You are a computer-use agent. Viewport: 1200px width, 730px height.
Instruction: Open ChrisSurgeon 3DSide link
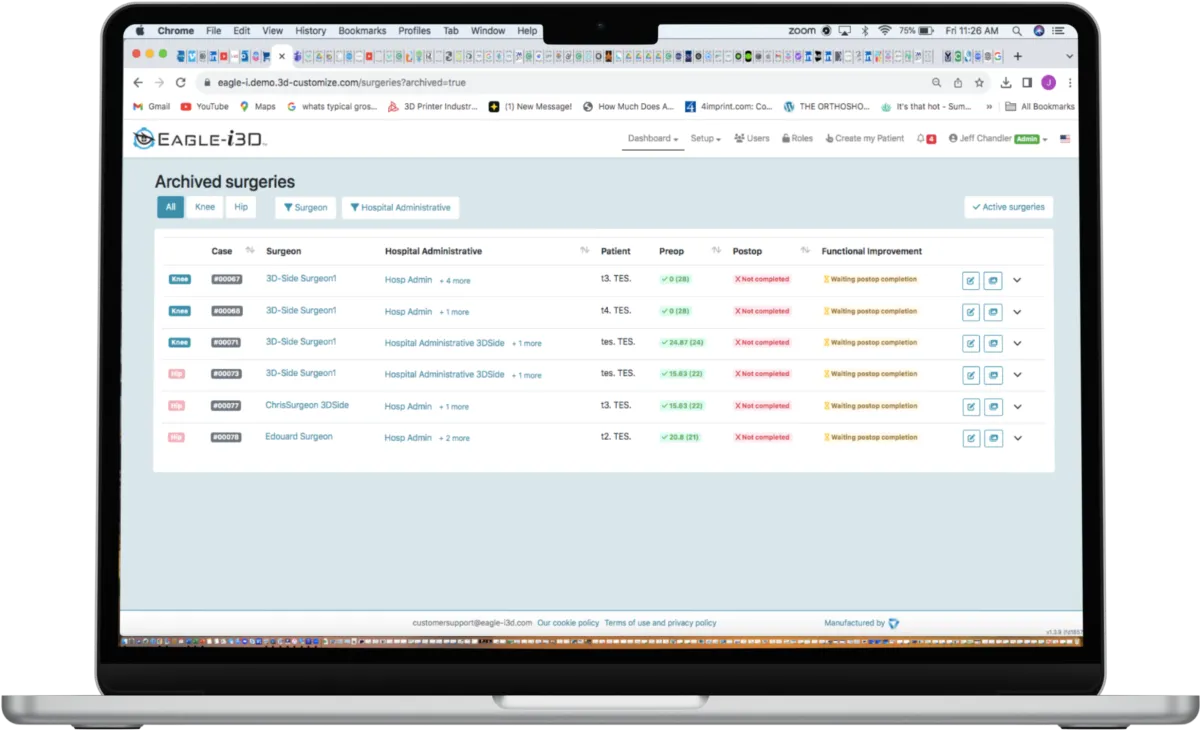(x=307, y=405)
